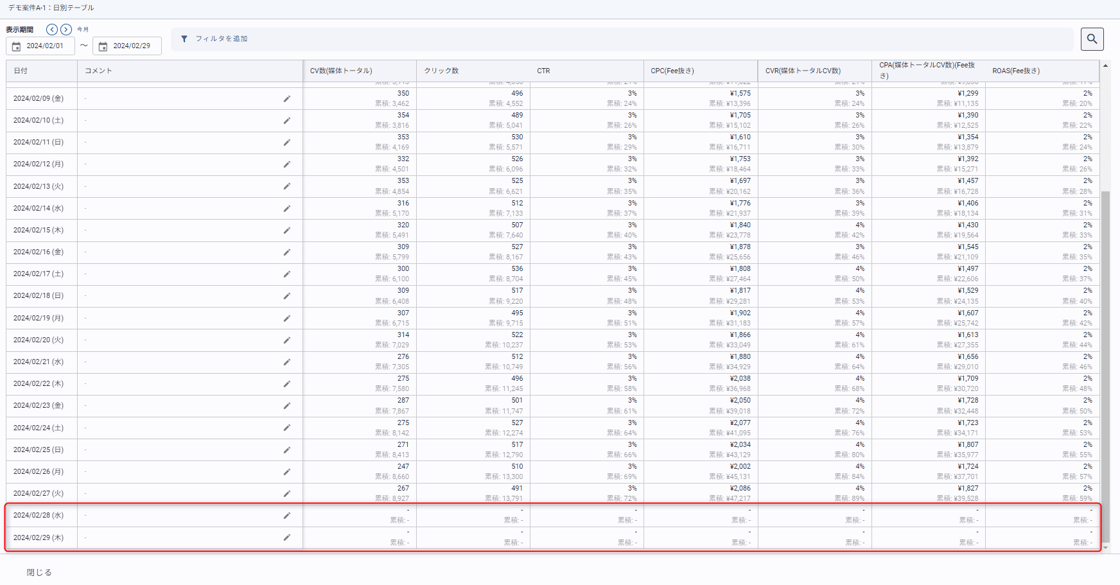The image size is (1120, 585).
Task: Edit comment for 2024/02/28 row
Action: click(287, 516)
